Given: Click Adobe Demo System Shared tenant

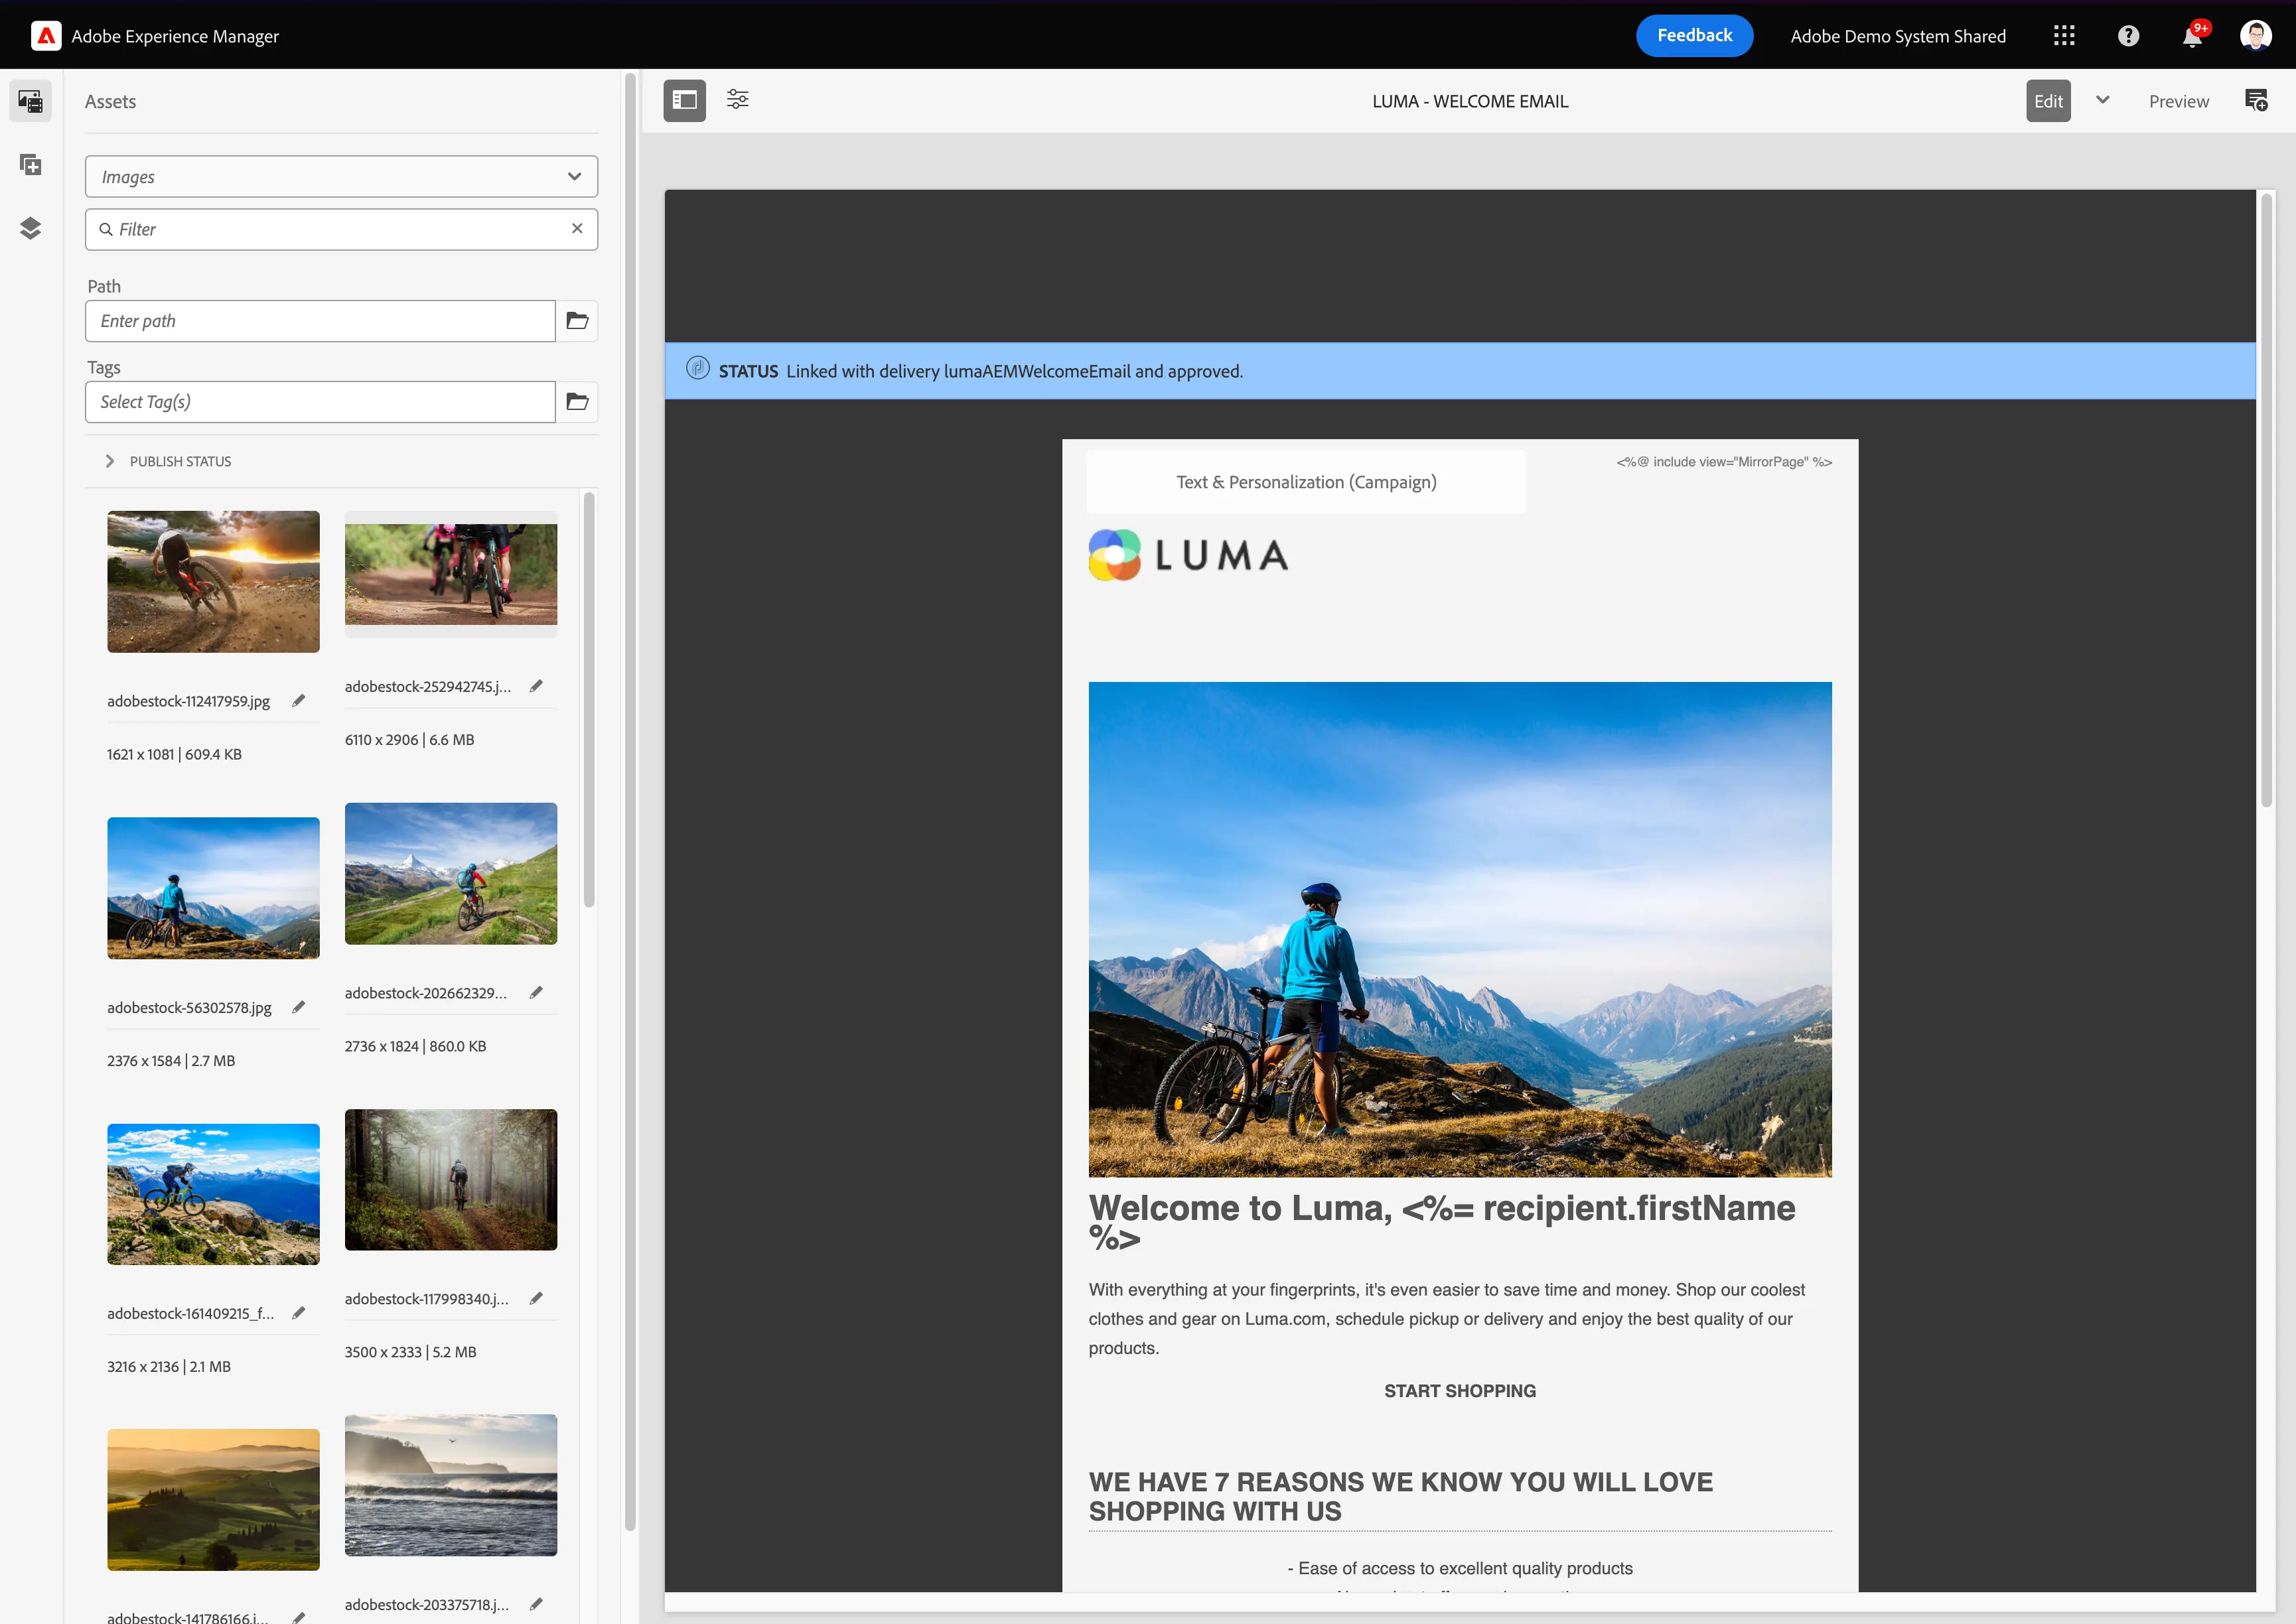Looking at the screenshot, I should [x=1898, y=36].
